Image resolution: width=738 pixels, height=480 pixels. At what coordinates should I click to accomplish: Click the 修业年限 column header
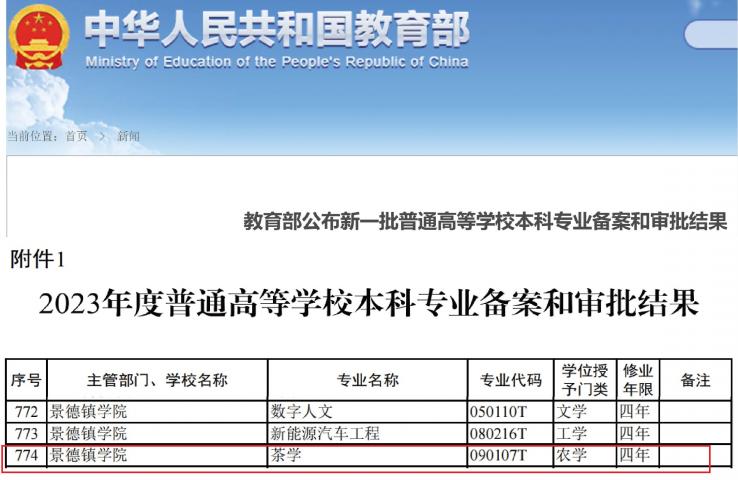tap(638, 380)
